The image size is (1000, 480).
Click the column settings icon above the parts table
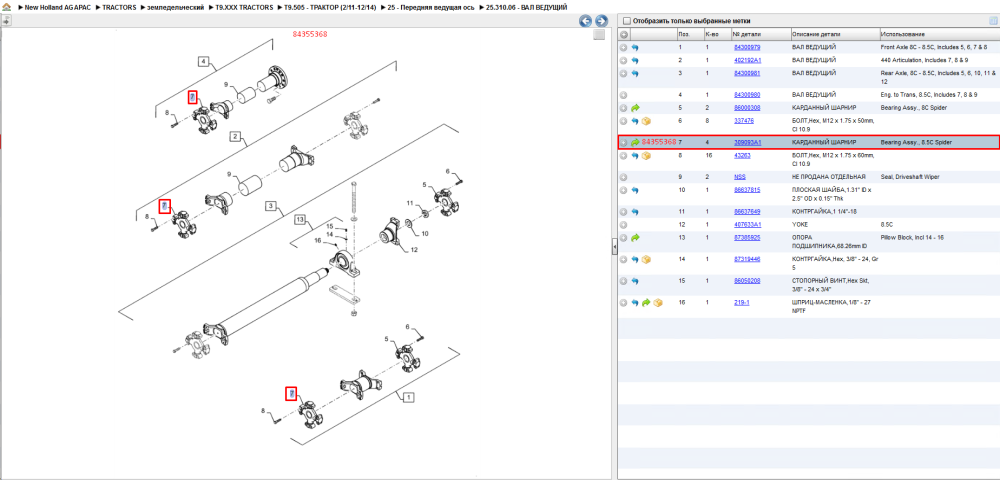(x=992, y=20)
